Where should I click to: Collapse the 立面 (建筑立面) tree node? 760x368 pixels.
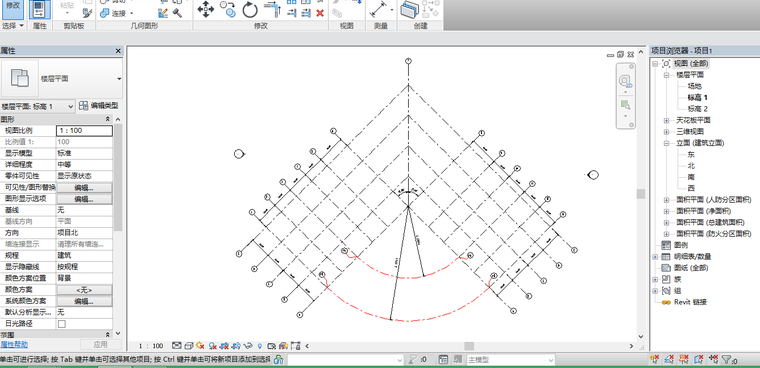666,143
